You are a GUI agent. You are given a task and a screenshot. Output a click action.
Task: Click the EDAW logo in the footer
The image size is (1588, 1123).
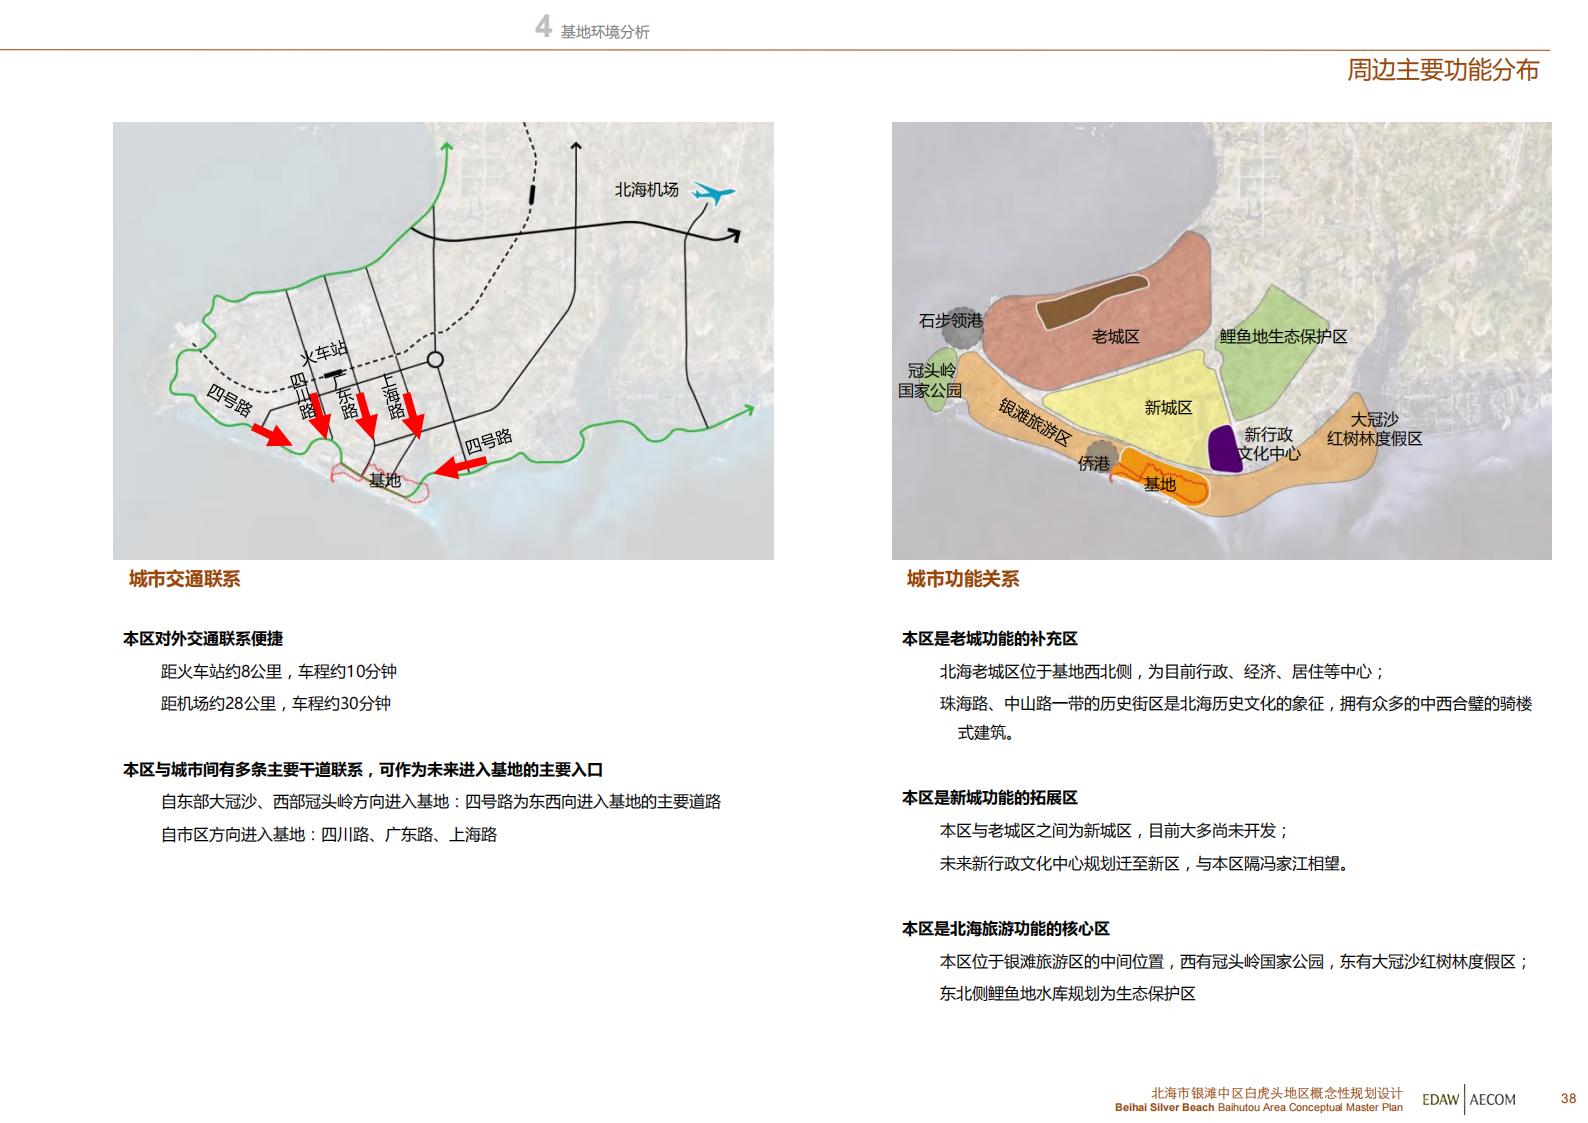[1440, 1099]
